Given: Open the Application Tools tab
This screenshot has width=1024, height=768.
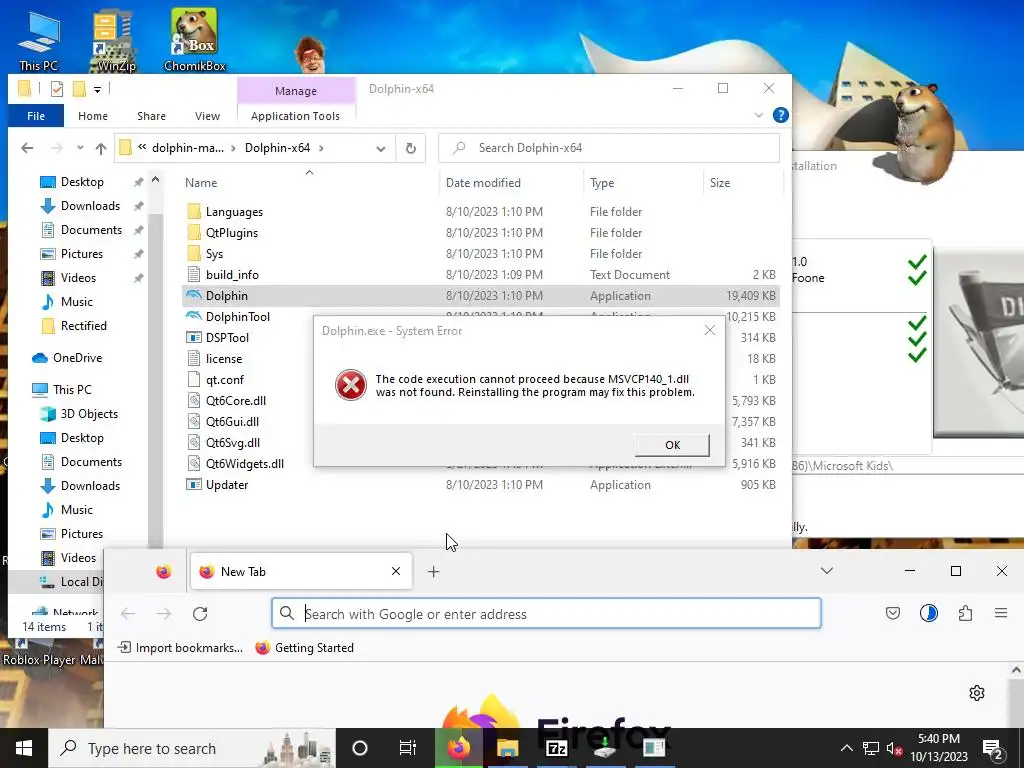Looking at the screenshot, I should [295, 116].
